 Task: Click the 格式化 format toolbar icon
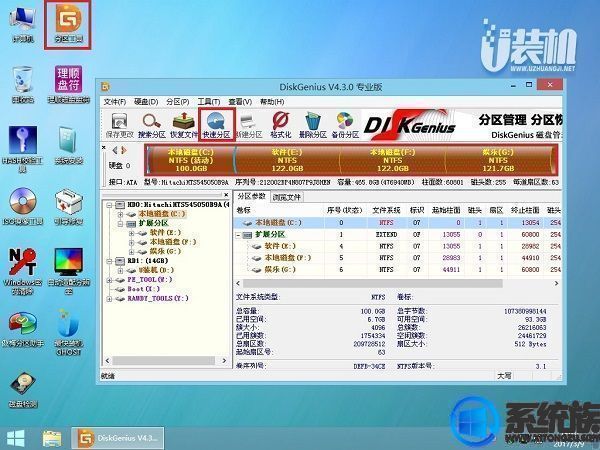280,125
